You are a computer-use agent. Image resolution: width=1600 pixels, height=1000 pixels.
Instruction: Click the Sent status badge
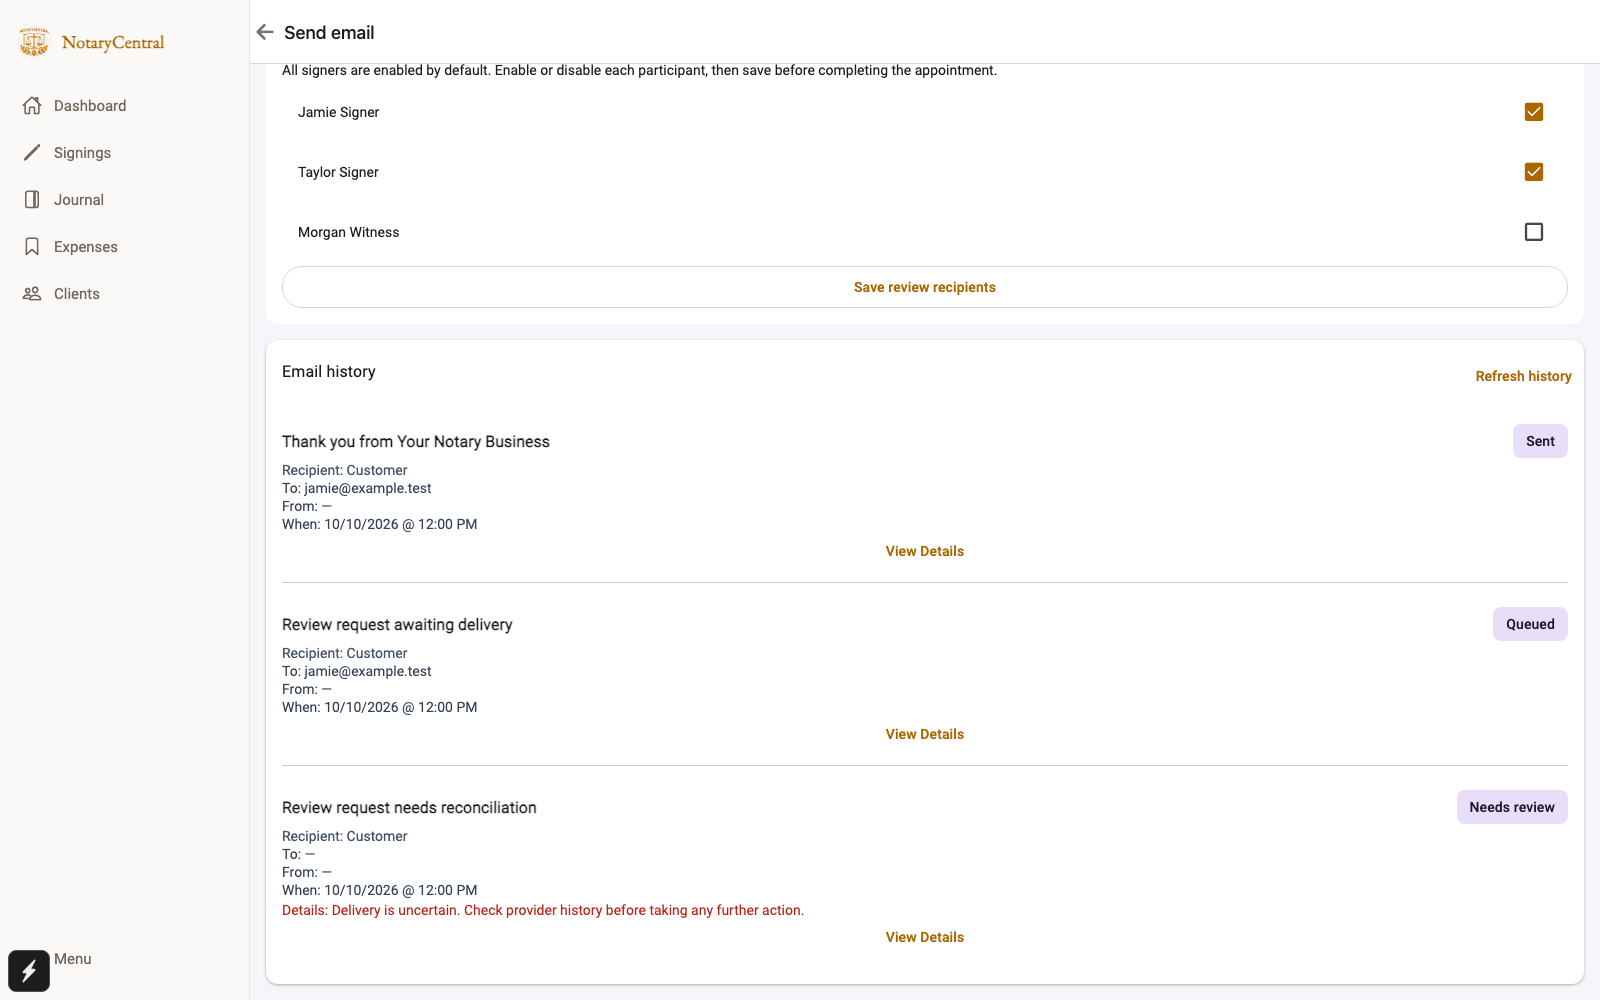[x=1540, y=441]
